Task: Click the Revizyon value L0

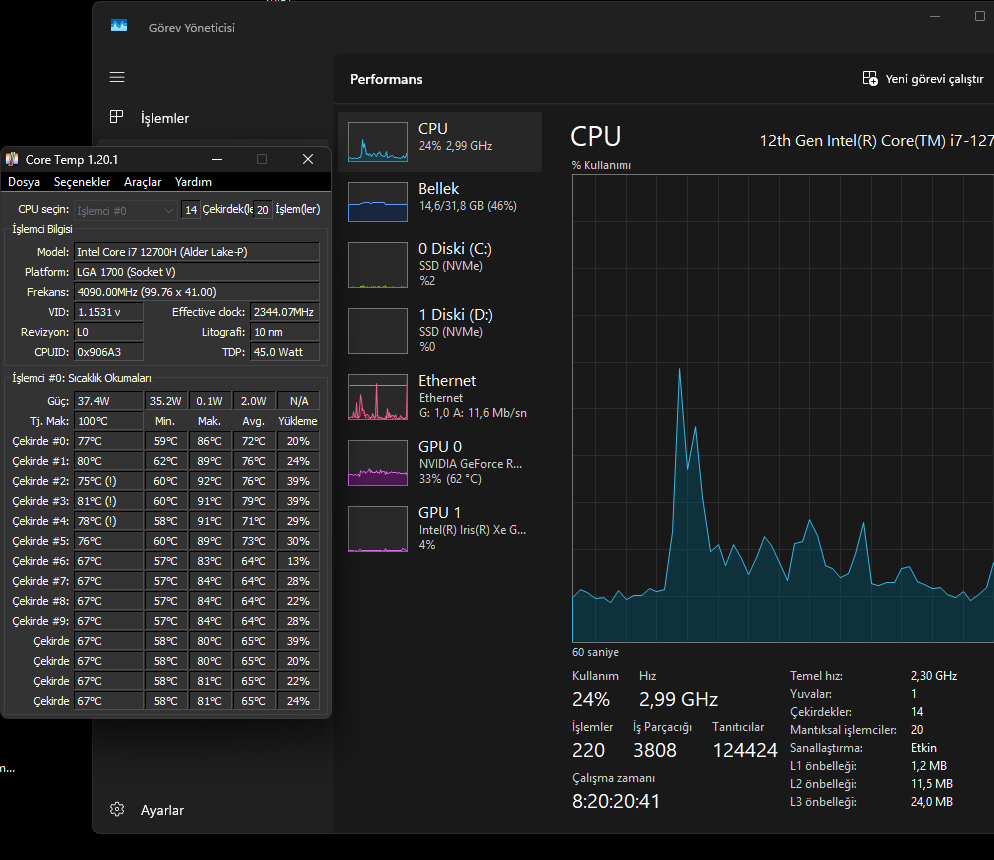Action: click(108, 332)
